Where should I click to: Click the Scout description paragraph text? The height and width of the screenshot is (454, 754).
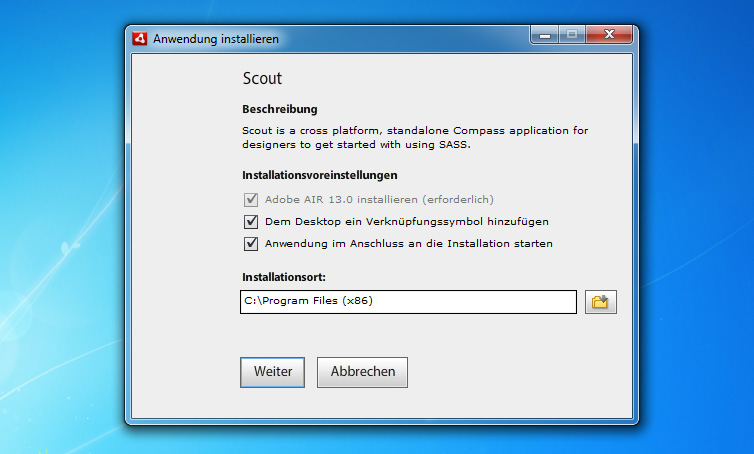415,138
